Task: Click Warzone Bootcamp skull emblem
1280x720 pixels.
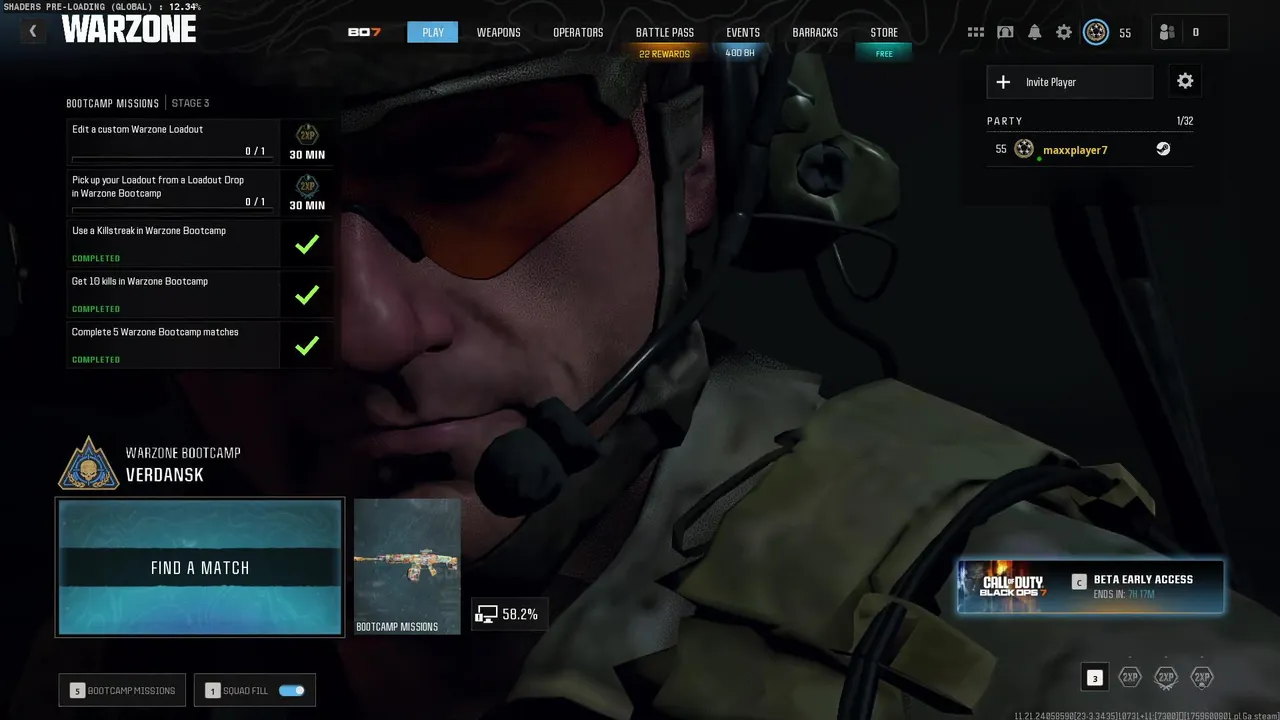Action: click(89, 463)
